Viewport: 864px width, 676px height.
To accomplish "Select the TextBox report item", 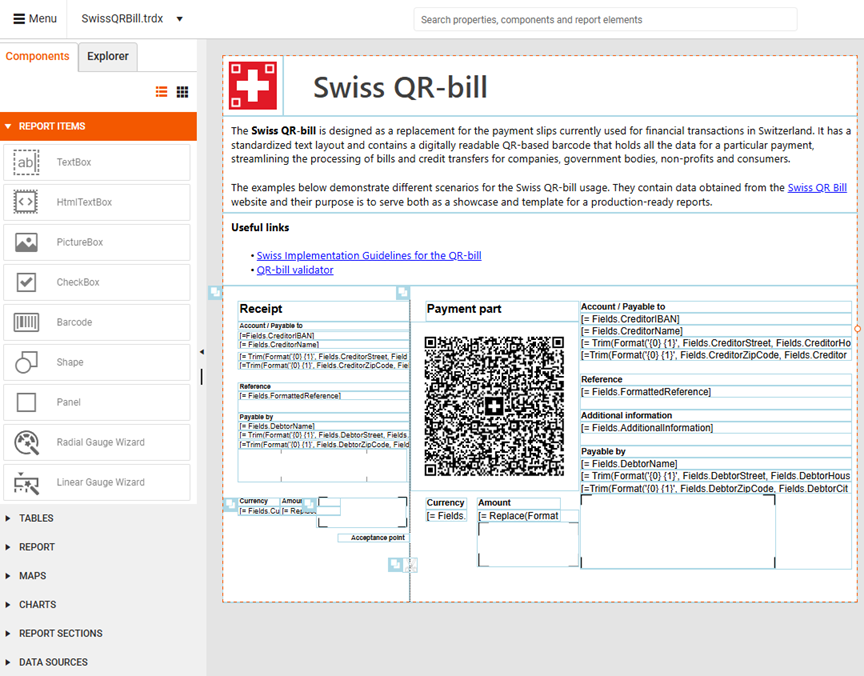I will coord(96,162).
